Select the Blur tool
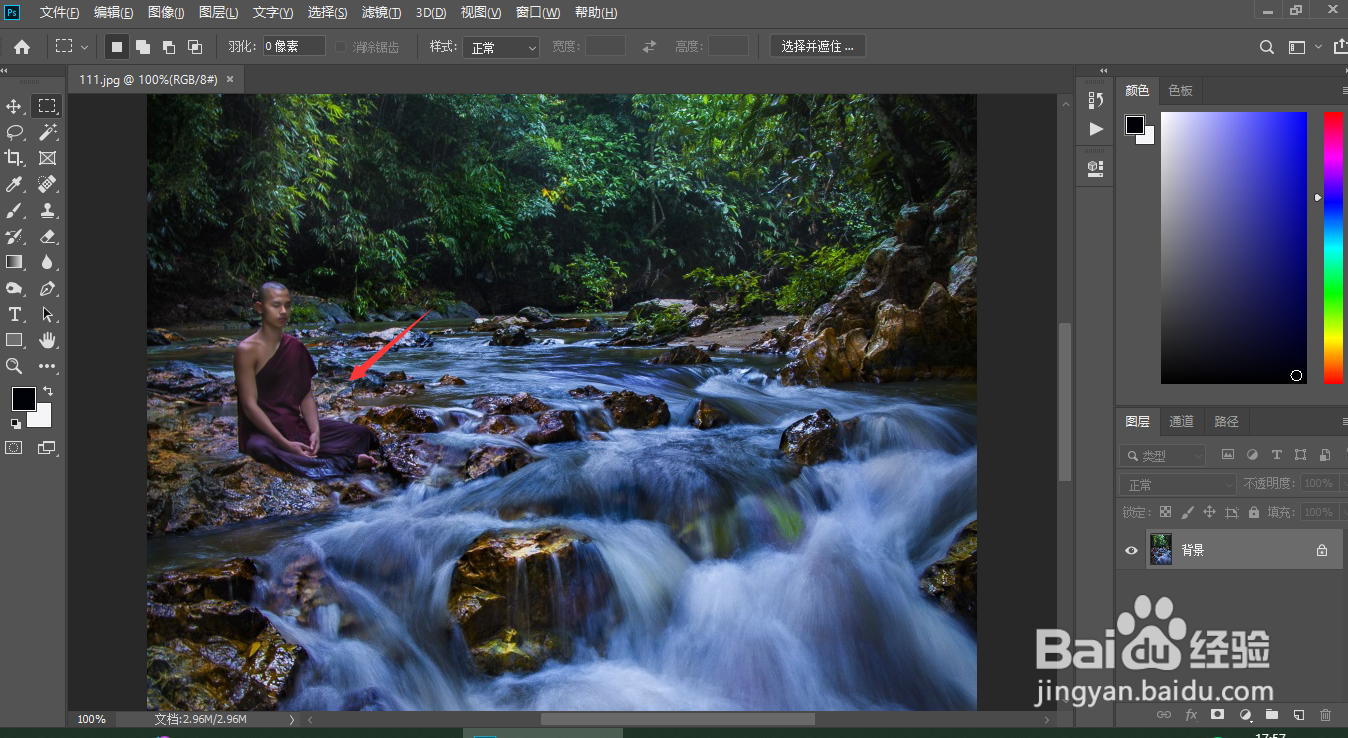The height and width of the screenshot is (738, 1348). pyautogui.click(x=47, y=262)
